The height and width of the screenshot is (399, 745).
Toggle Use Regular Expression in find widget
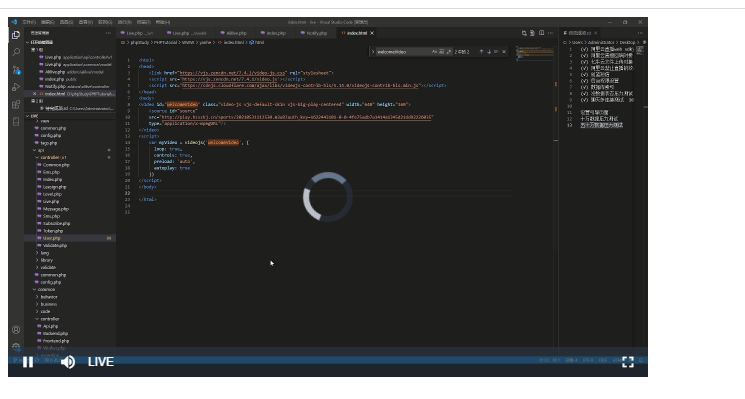pos(449,51)
